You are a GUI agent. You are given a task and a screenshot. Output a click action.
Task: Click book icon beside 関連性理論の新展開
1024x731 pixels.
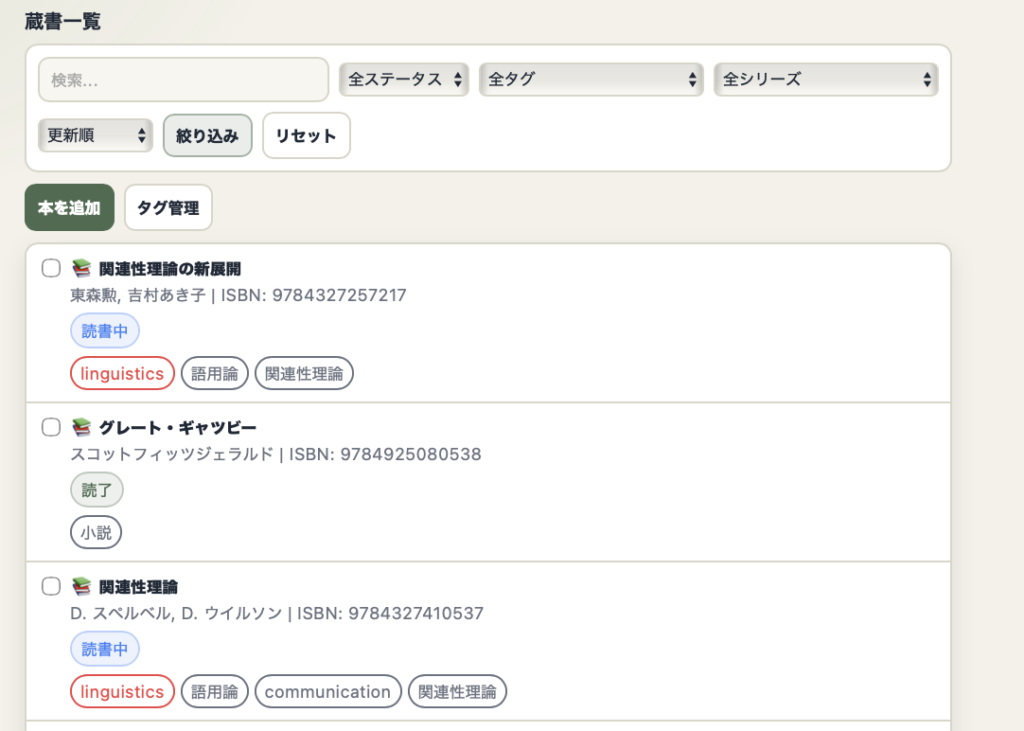81,269
